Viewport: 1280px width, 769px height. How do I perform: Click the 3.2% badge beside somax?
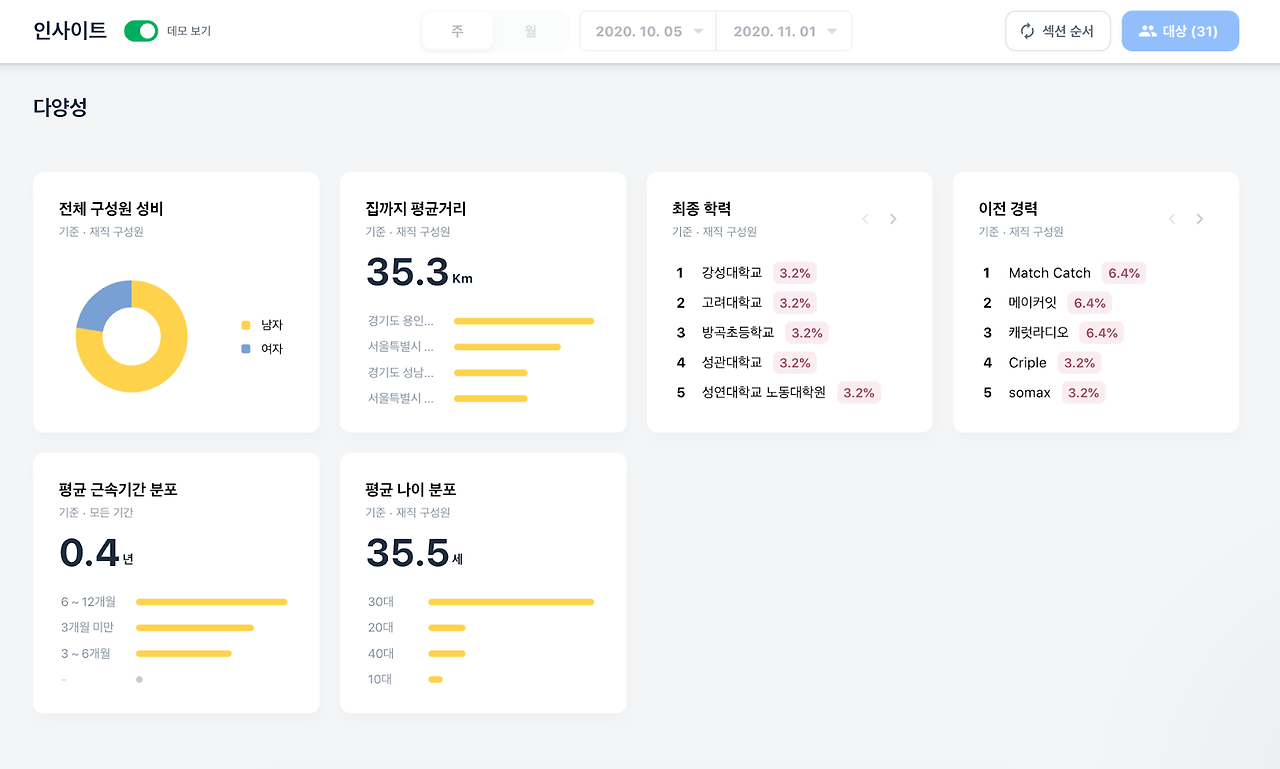tap(1083, 393)
